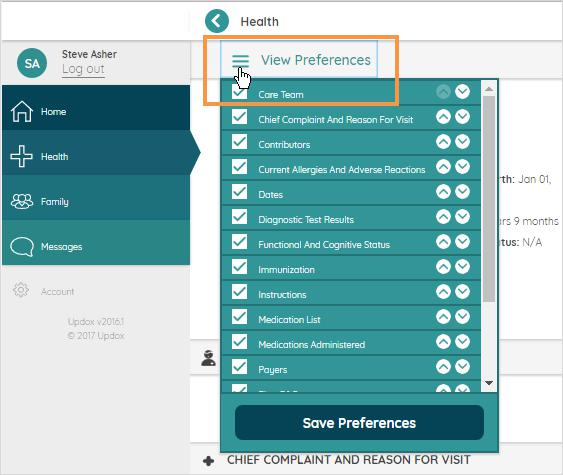
Task: Click the Save Preferences button
Action: (x=359, y=423)
